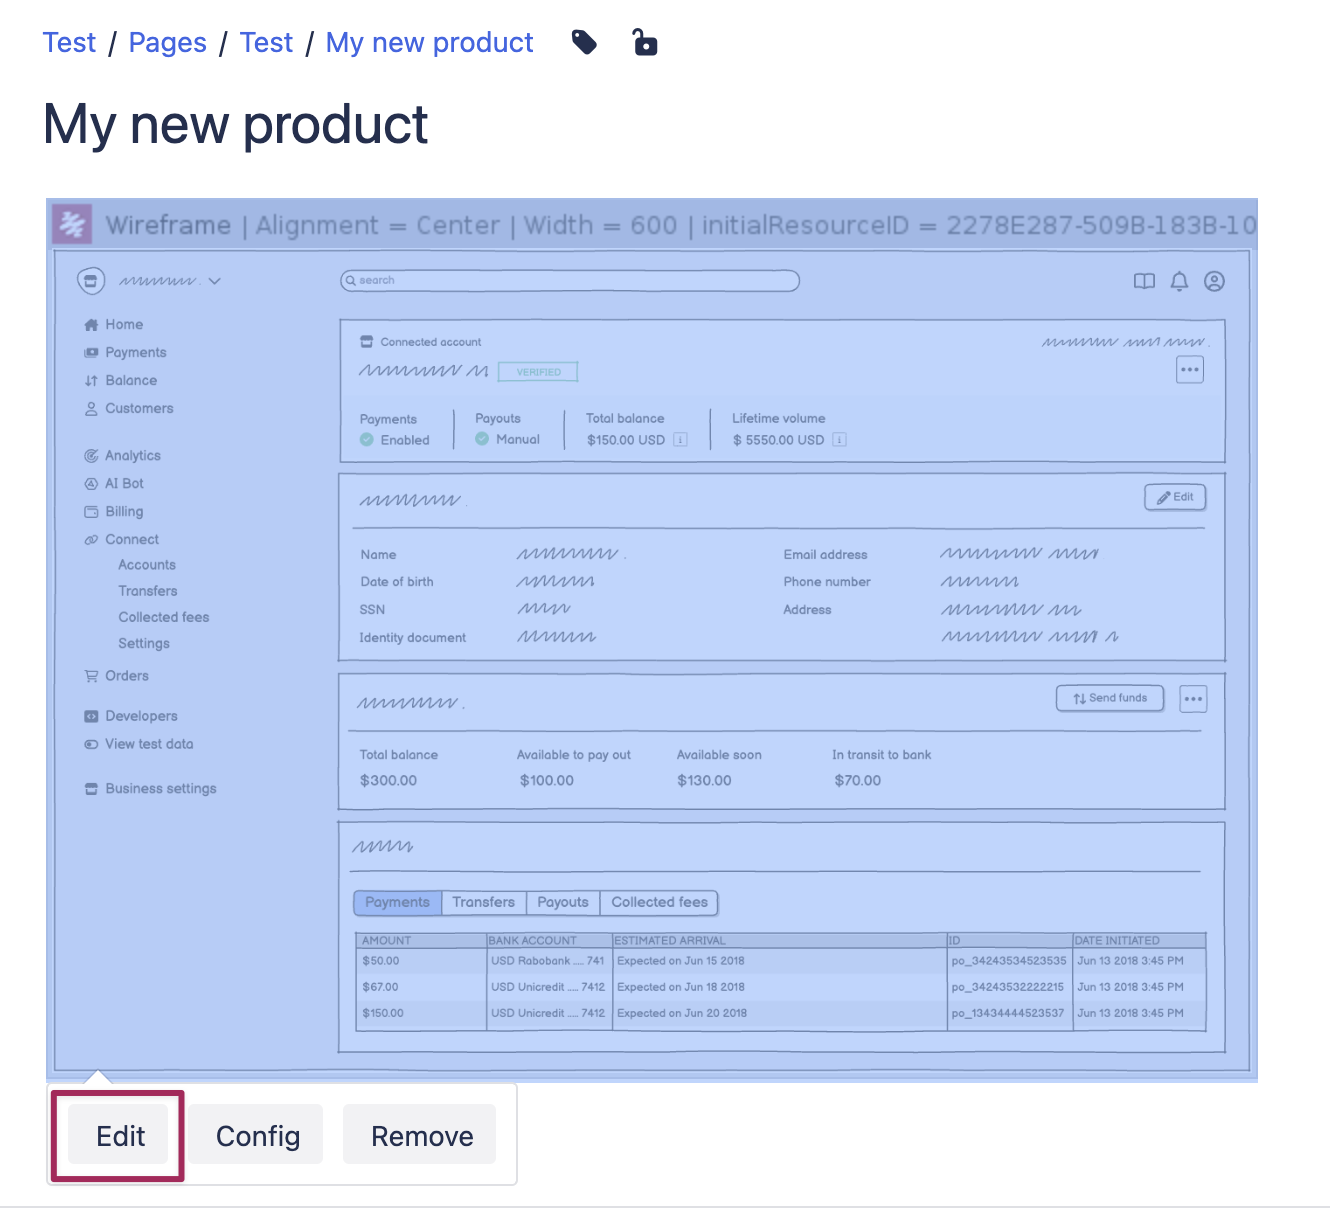Open the user profile avatar icon
This screenshot has height=1208, width=1330.
(x=1214, y=282)
